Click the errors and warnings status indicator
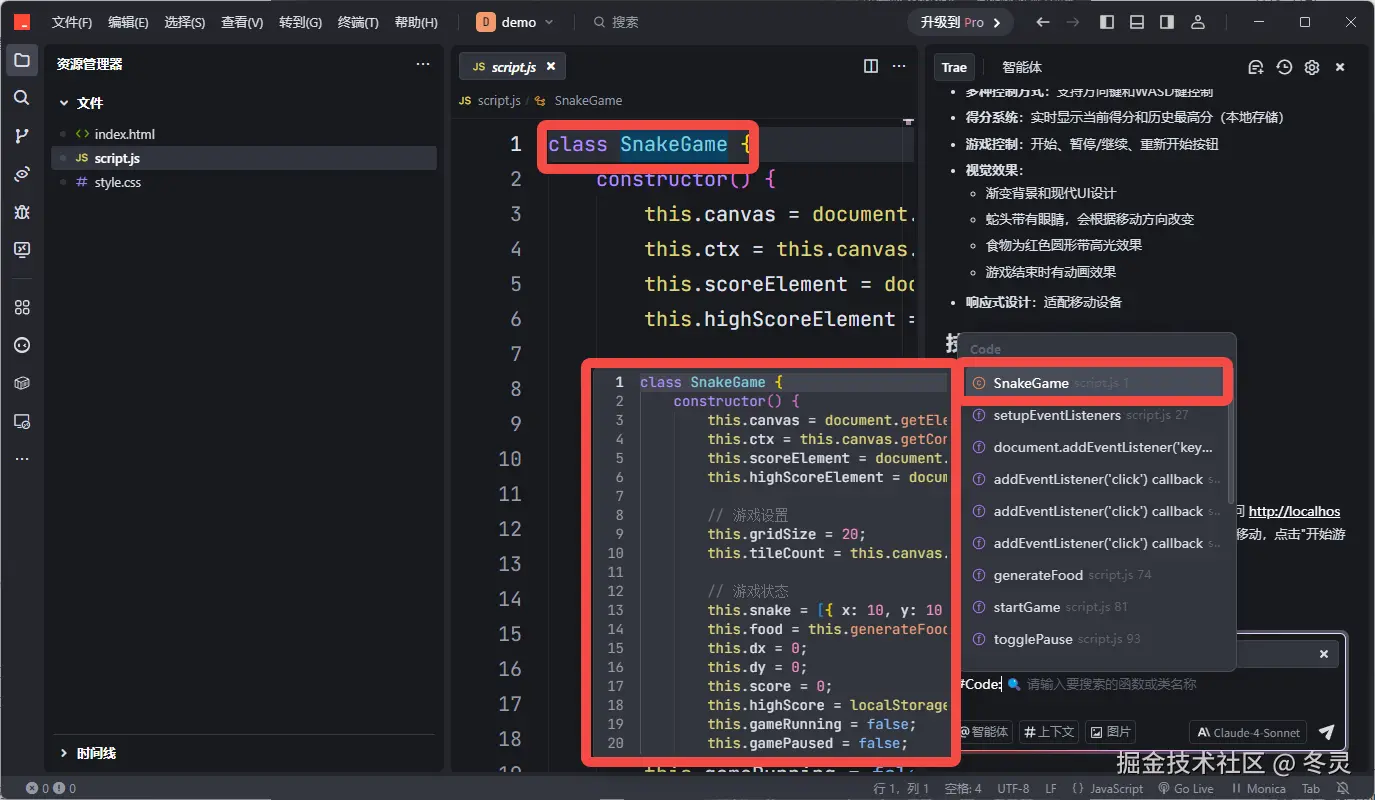 tap(51, 788)
